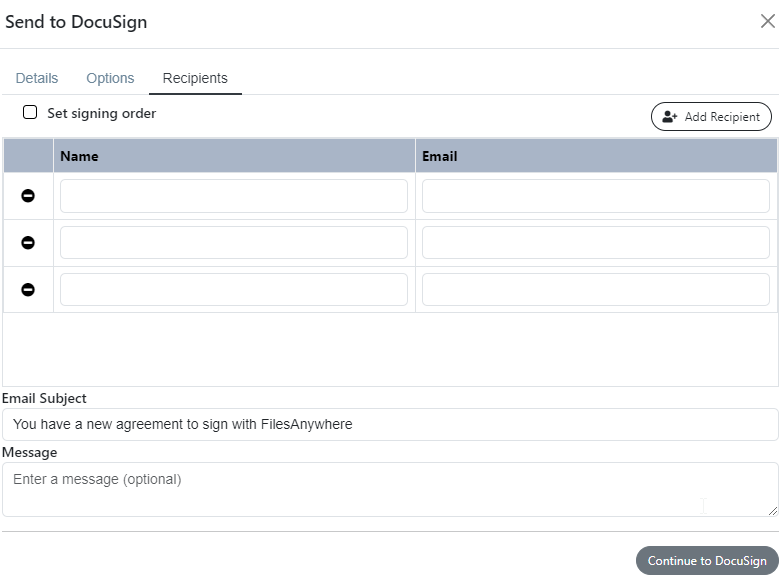Click the second recipient Name field
Viewport: 779px width, 585px height.
[234, 242]
